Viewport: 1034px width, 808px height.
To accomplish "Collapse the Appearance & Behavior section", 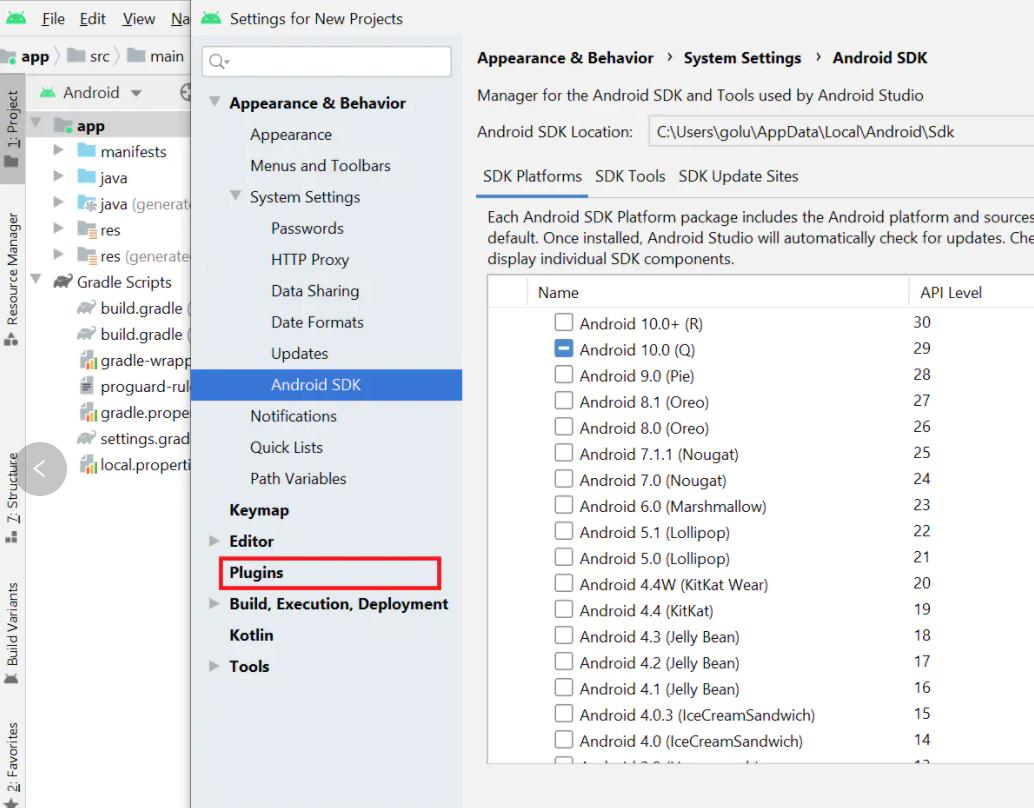I will [214, 103].
